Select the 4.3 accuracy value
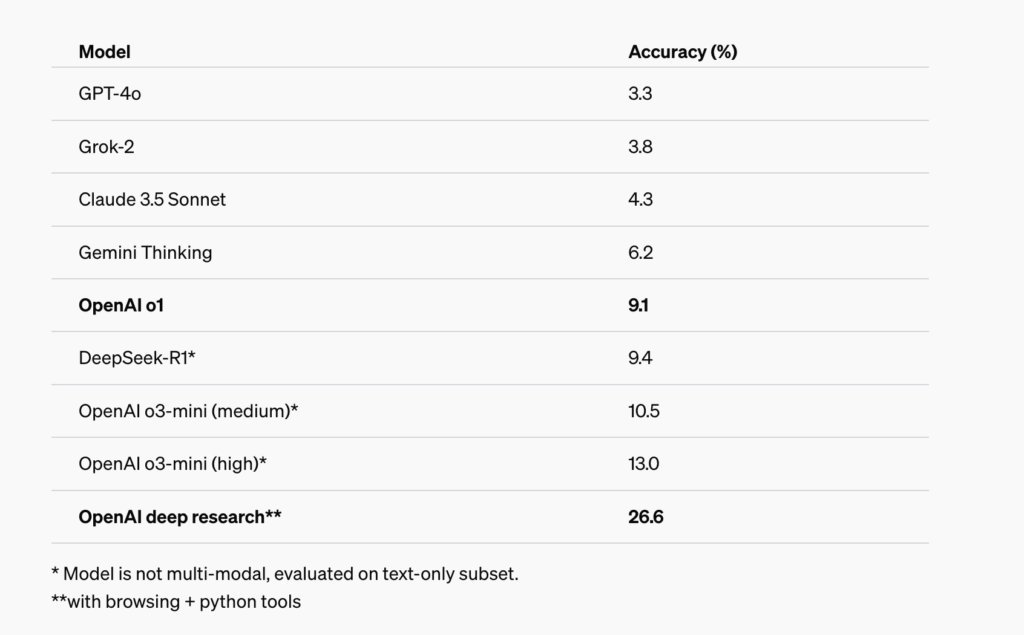Screen dimensions: 1024x635 640,200
